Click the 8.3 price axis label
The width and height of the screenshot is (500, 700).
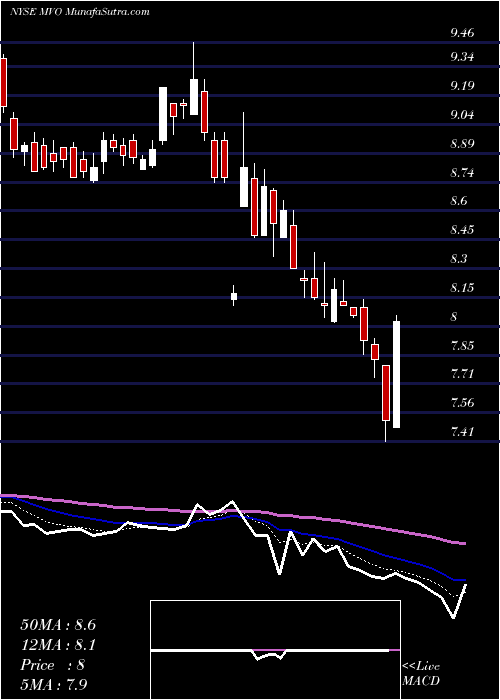[x=459, y=259]
